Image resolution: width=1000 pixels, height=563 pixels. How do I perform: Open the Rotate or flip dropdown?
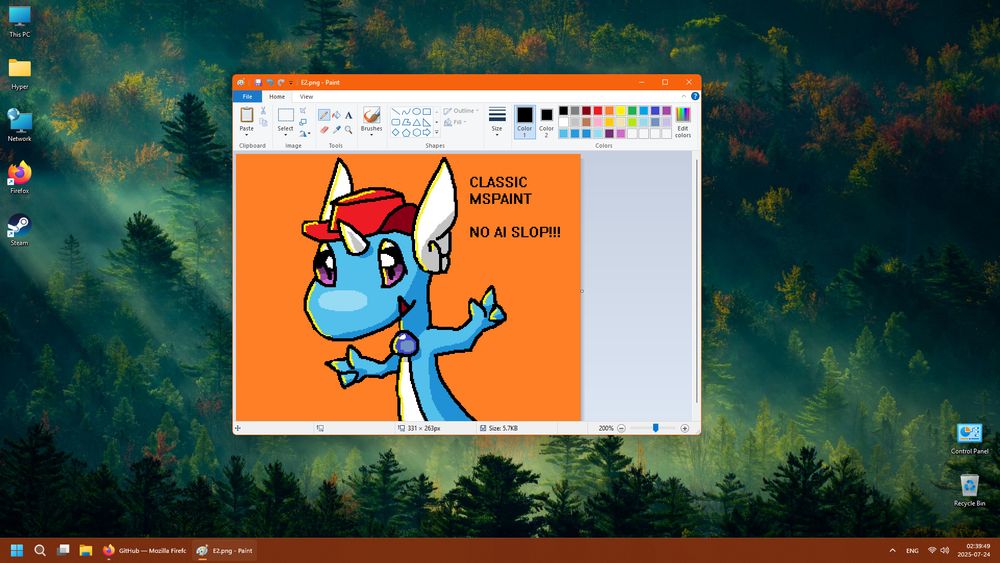305,133
